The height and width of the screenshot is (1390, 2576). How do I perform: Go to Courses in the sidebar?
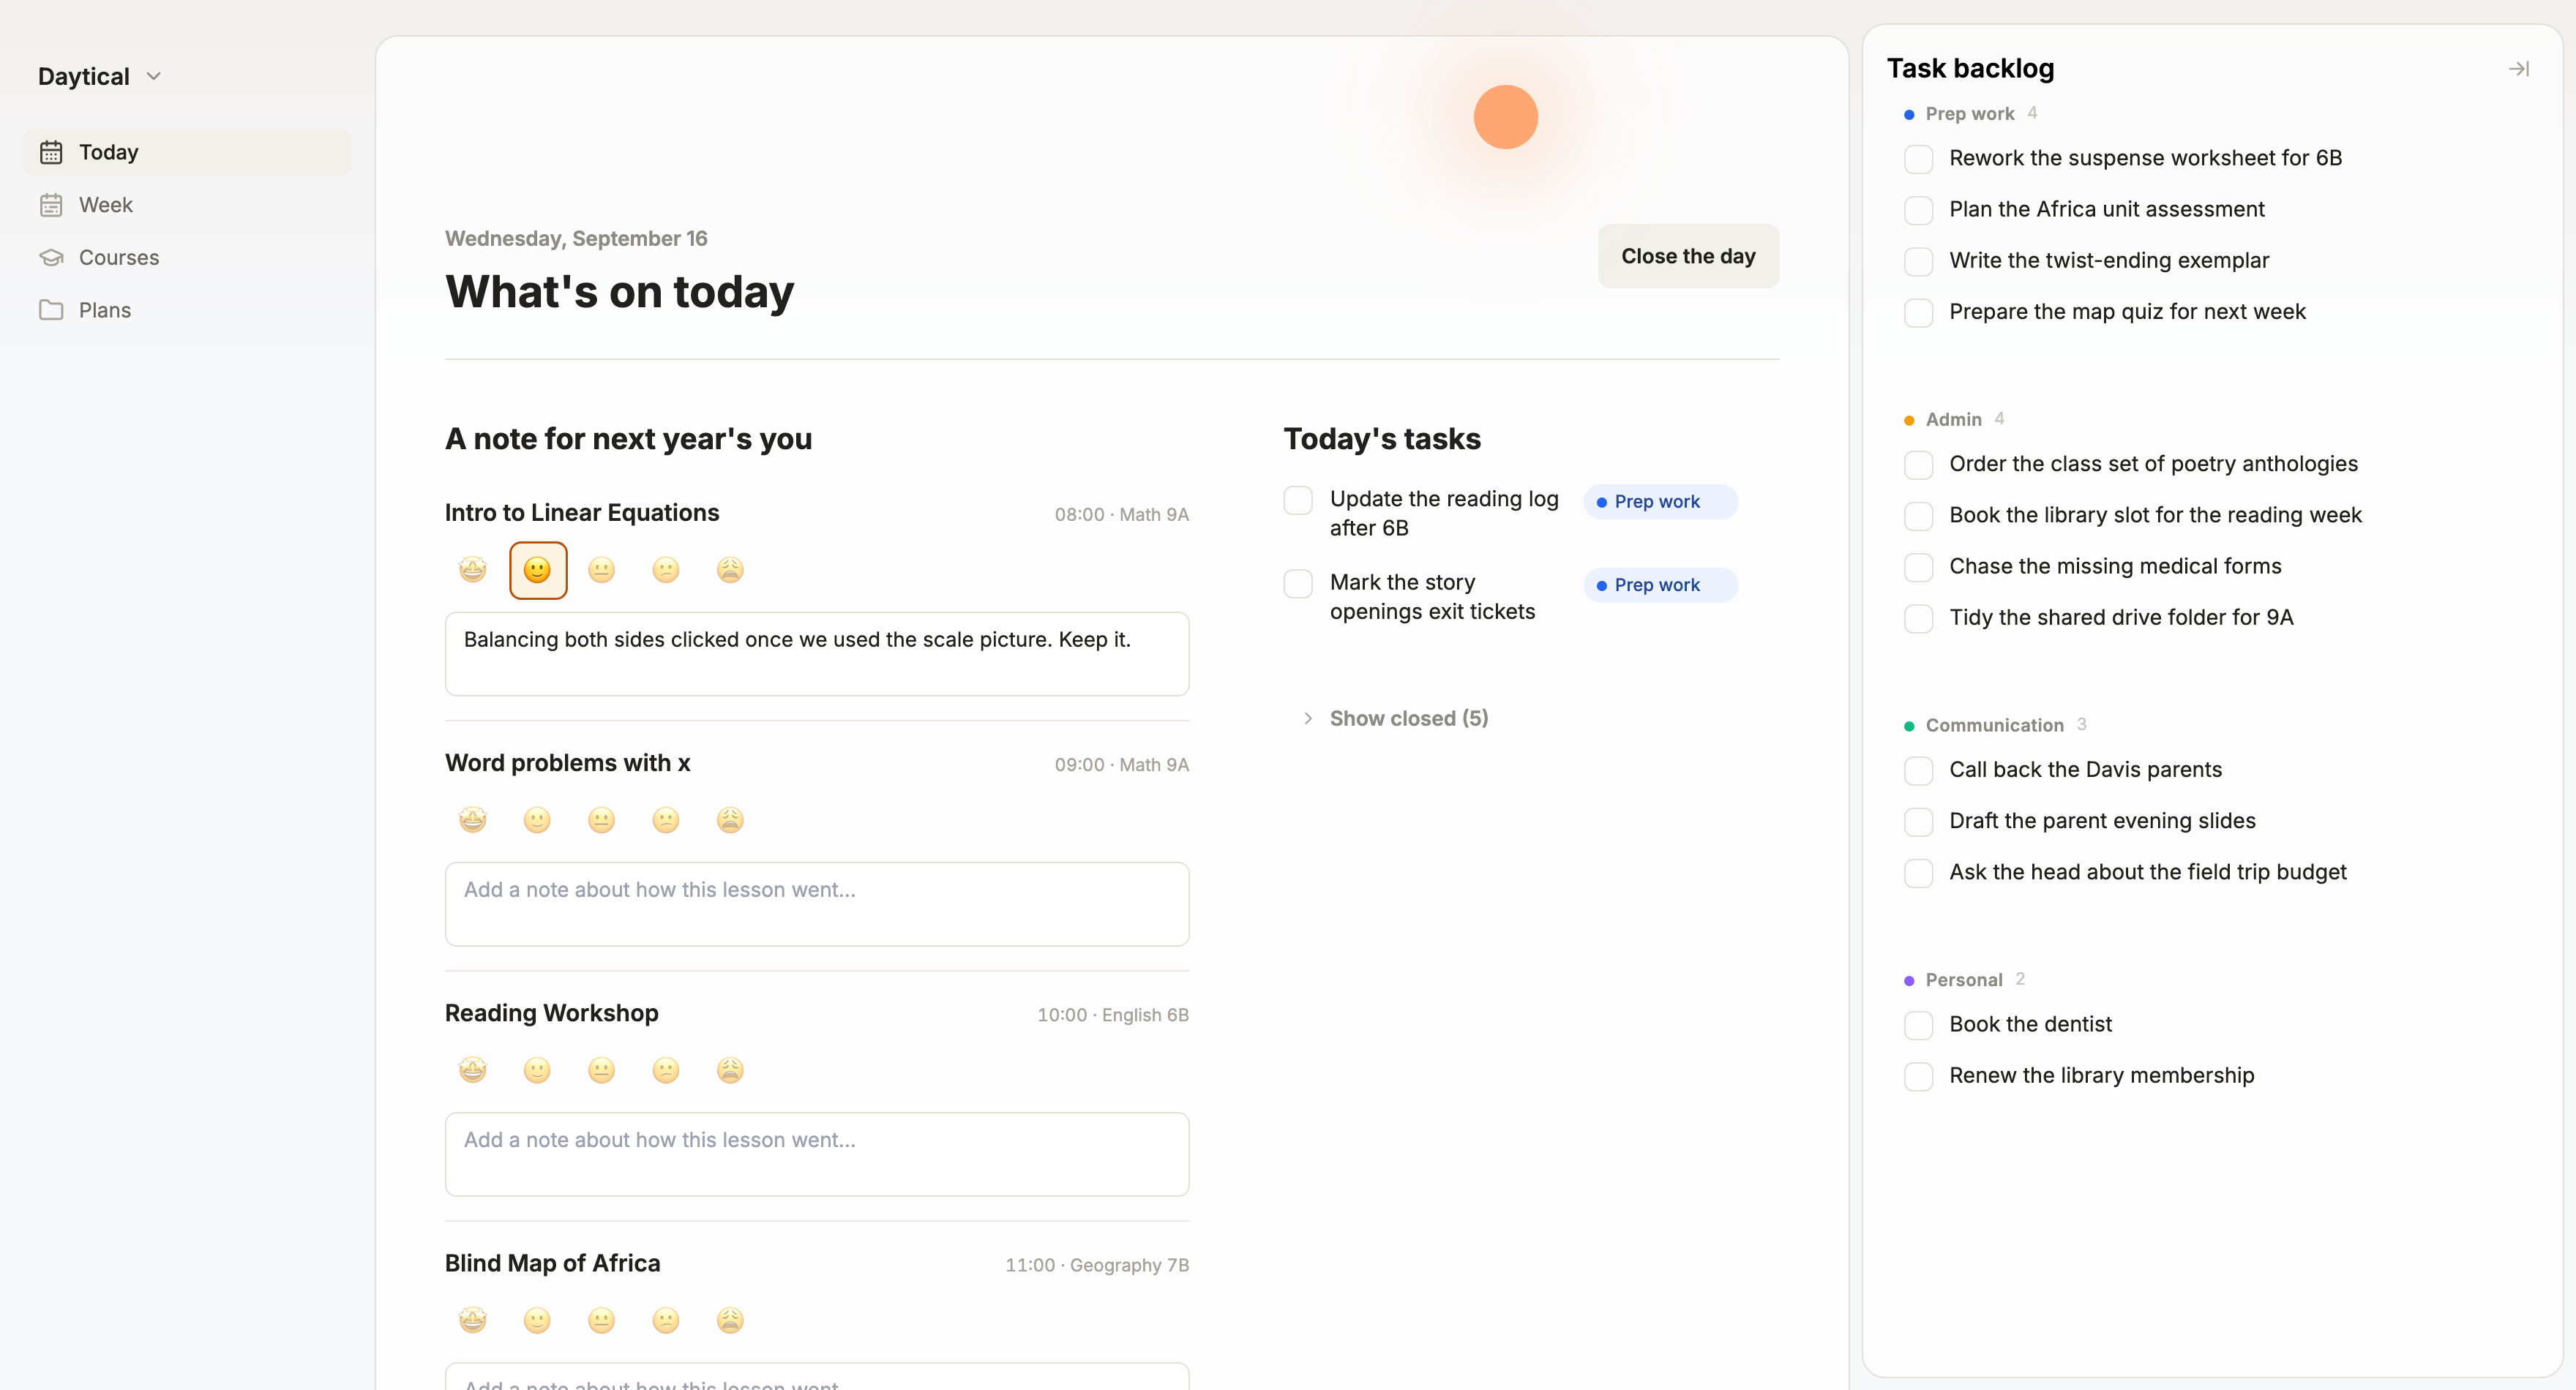187,258
